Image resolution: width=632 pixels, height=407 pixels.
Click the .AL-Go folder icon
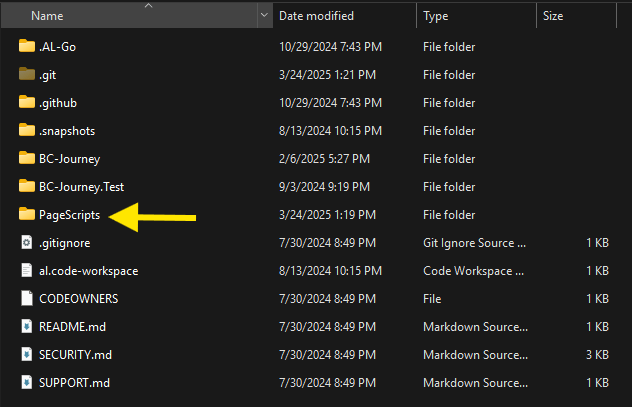[27, 46]
